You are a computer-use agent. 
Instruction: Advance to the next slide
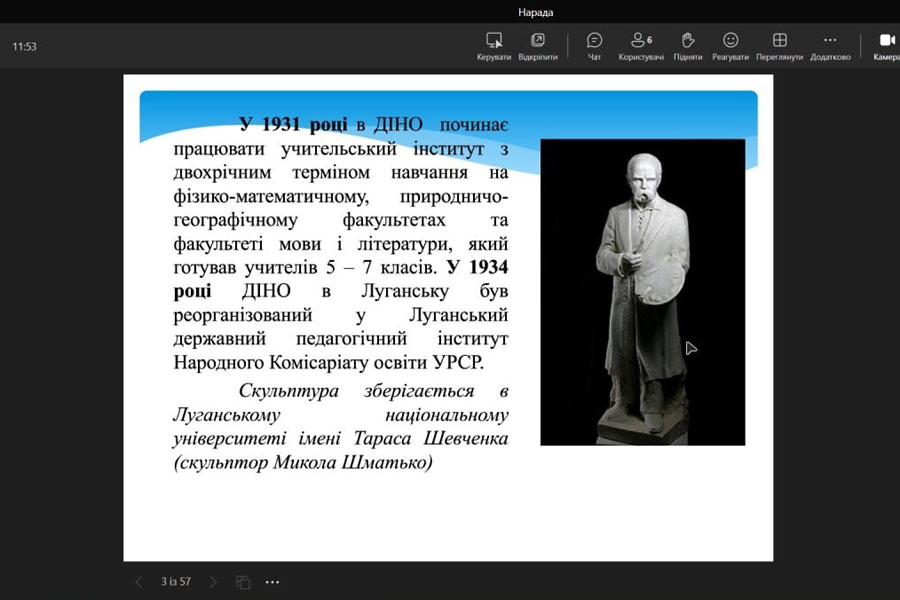click(x=213, y=582)
